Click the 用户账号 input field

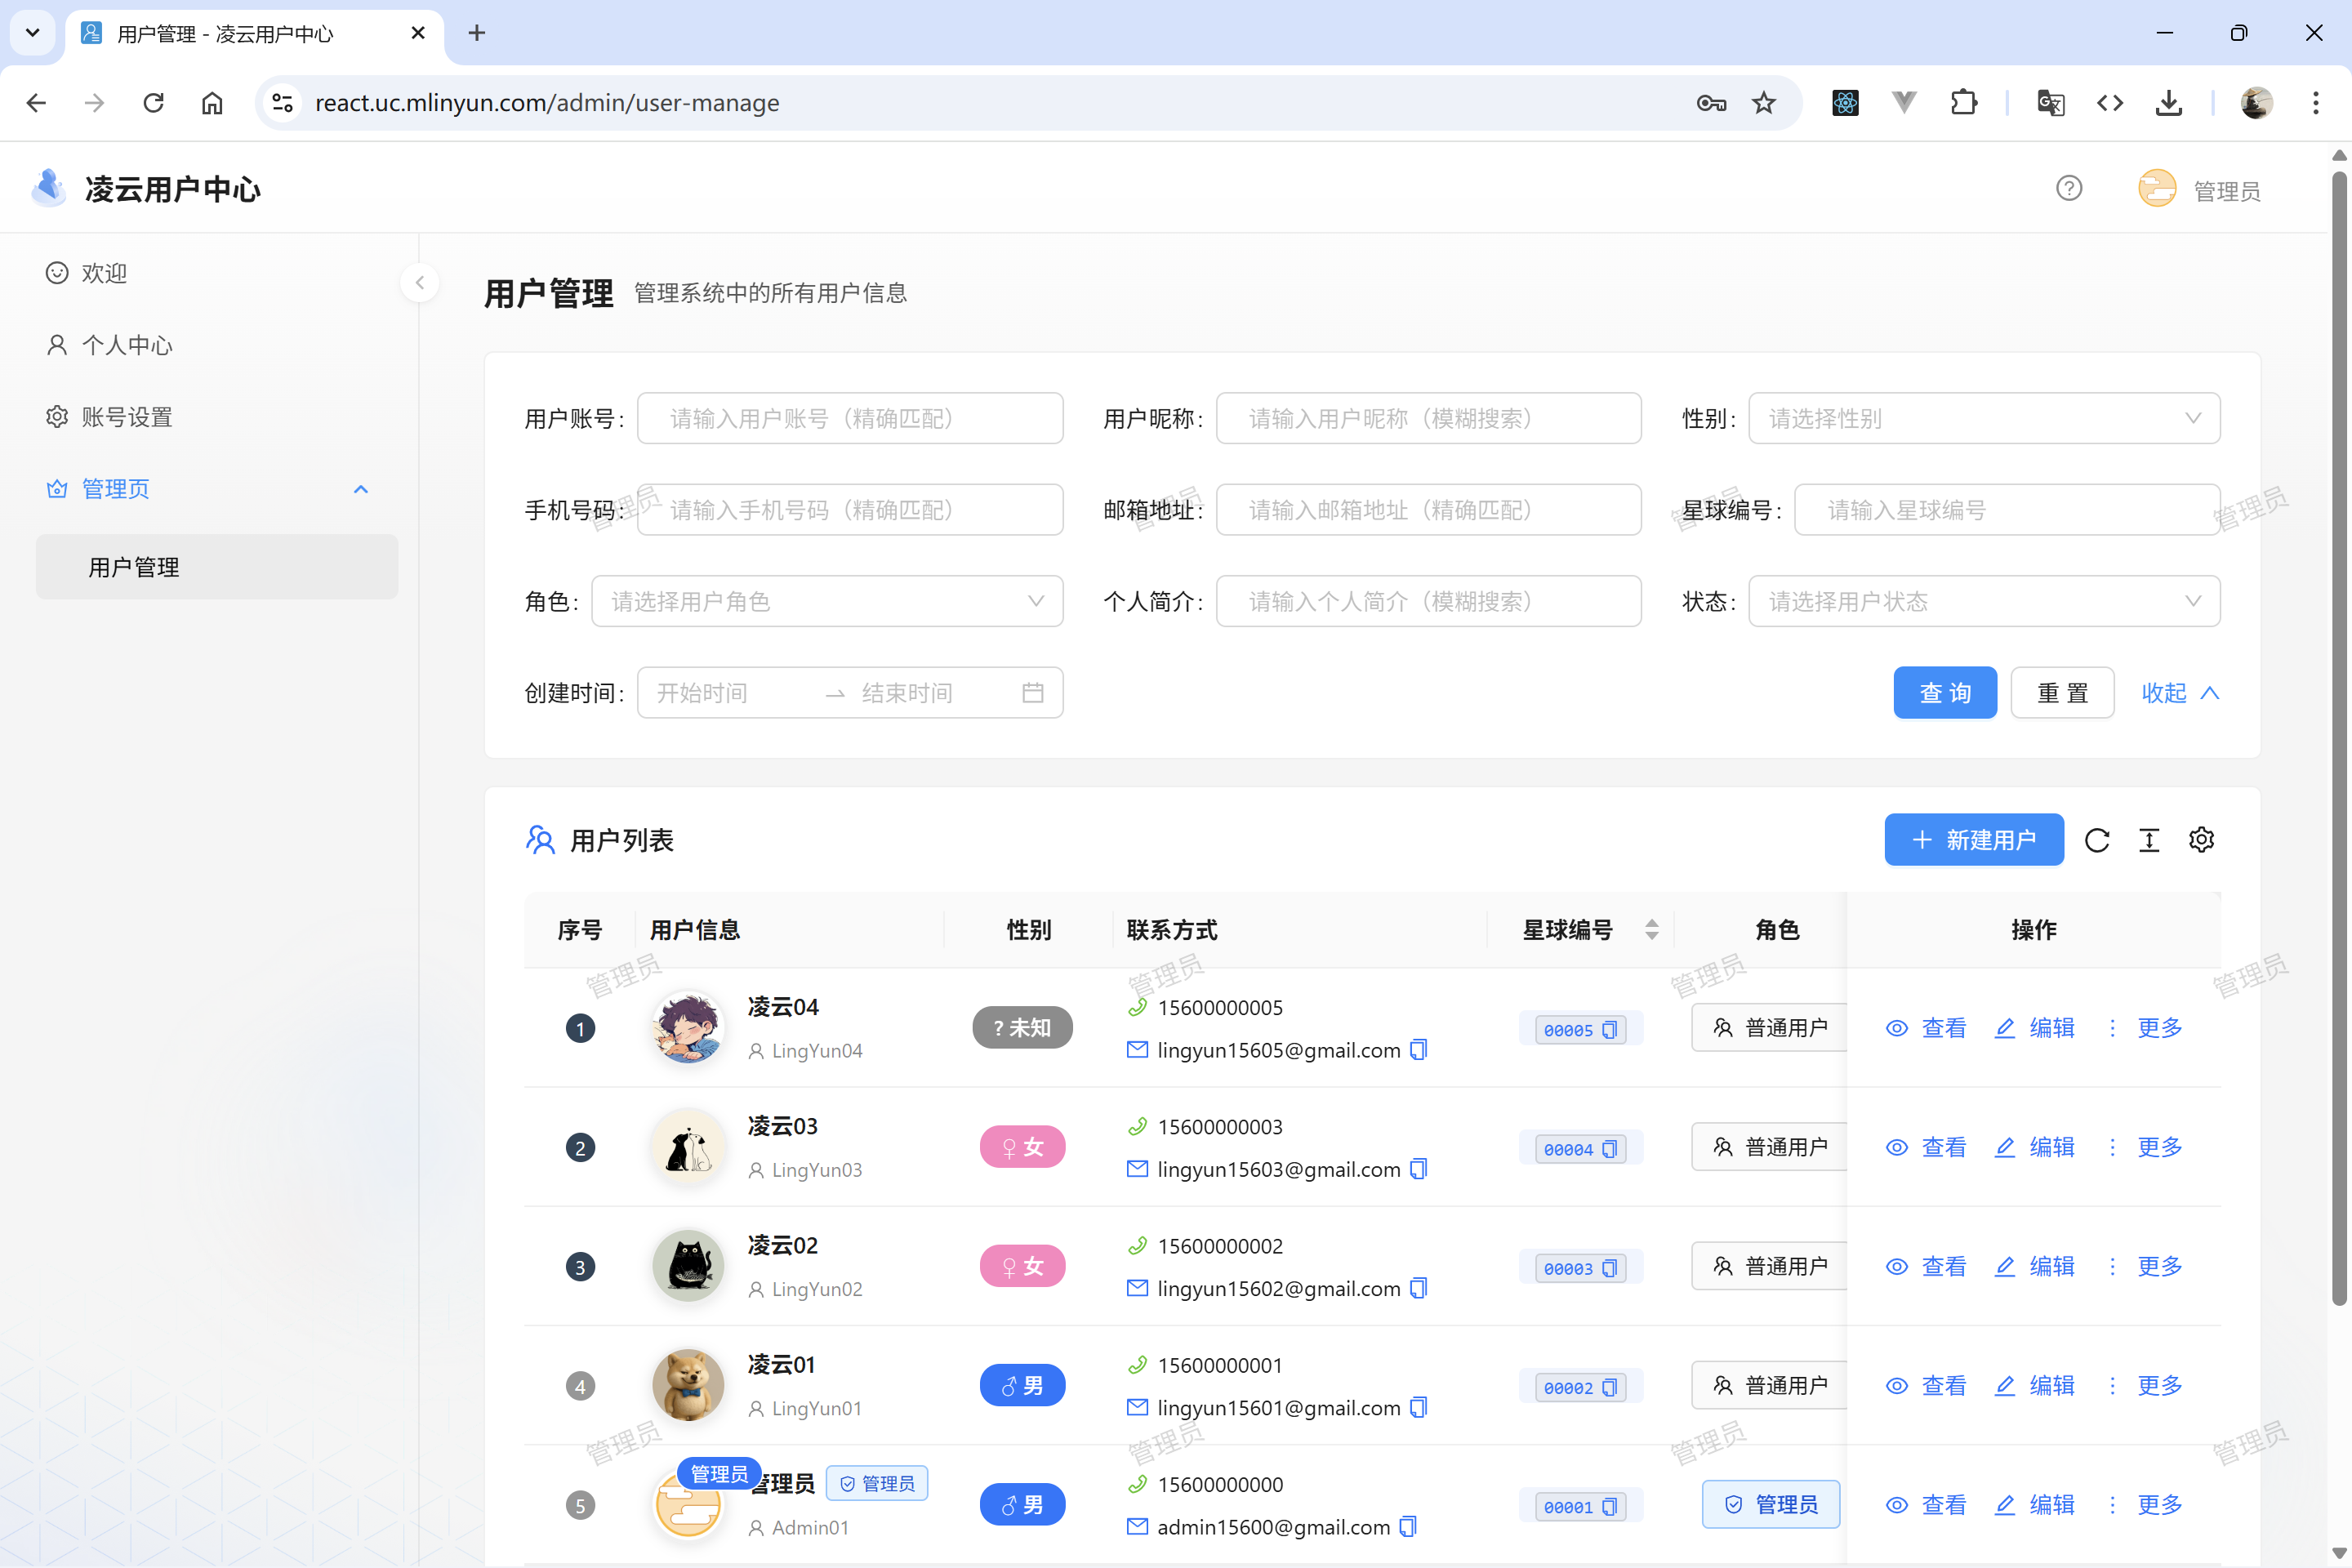point(849,418)
